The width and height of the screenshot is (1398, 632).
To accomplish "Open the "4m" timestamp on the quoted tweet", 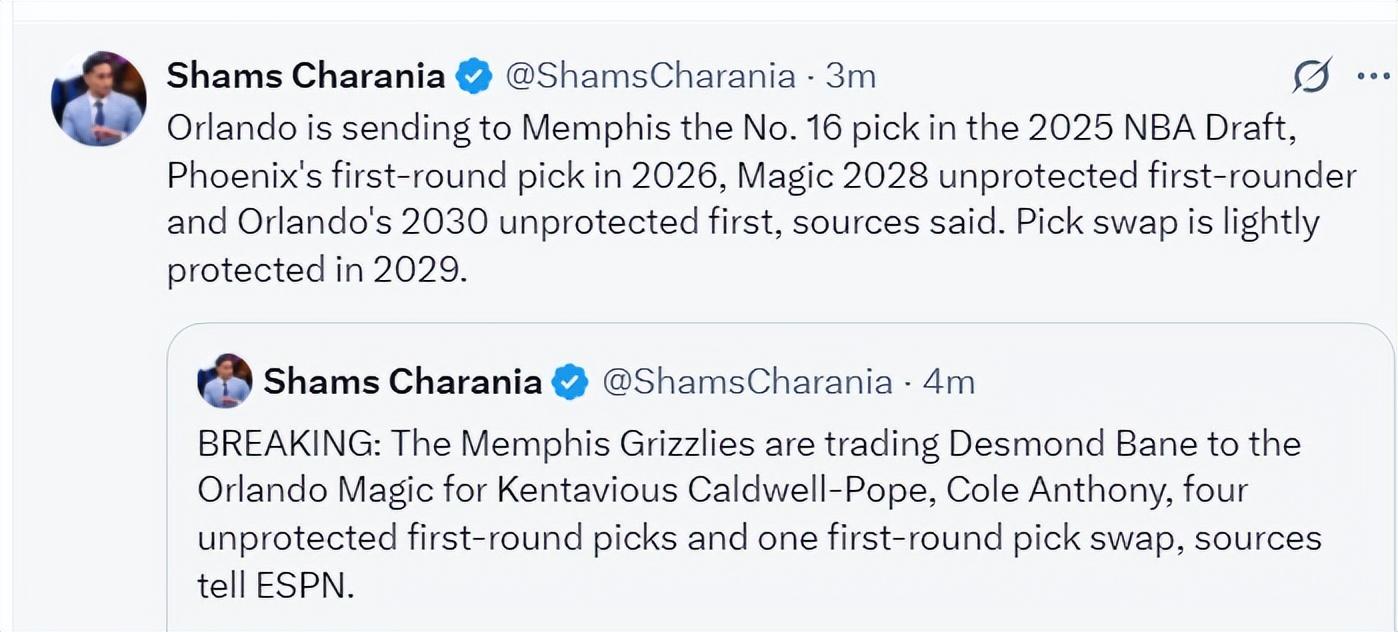I will tap(950, 382).
